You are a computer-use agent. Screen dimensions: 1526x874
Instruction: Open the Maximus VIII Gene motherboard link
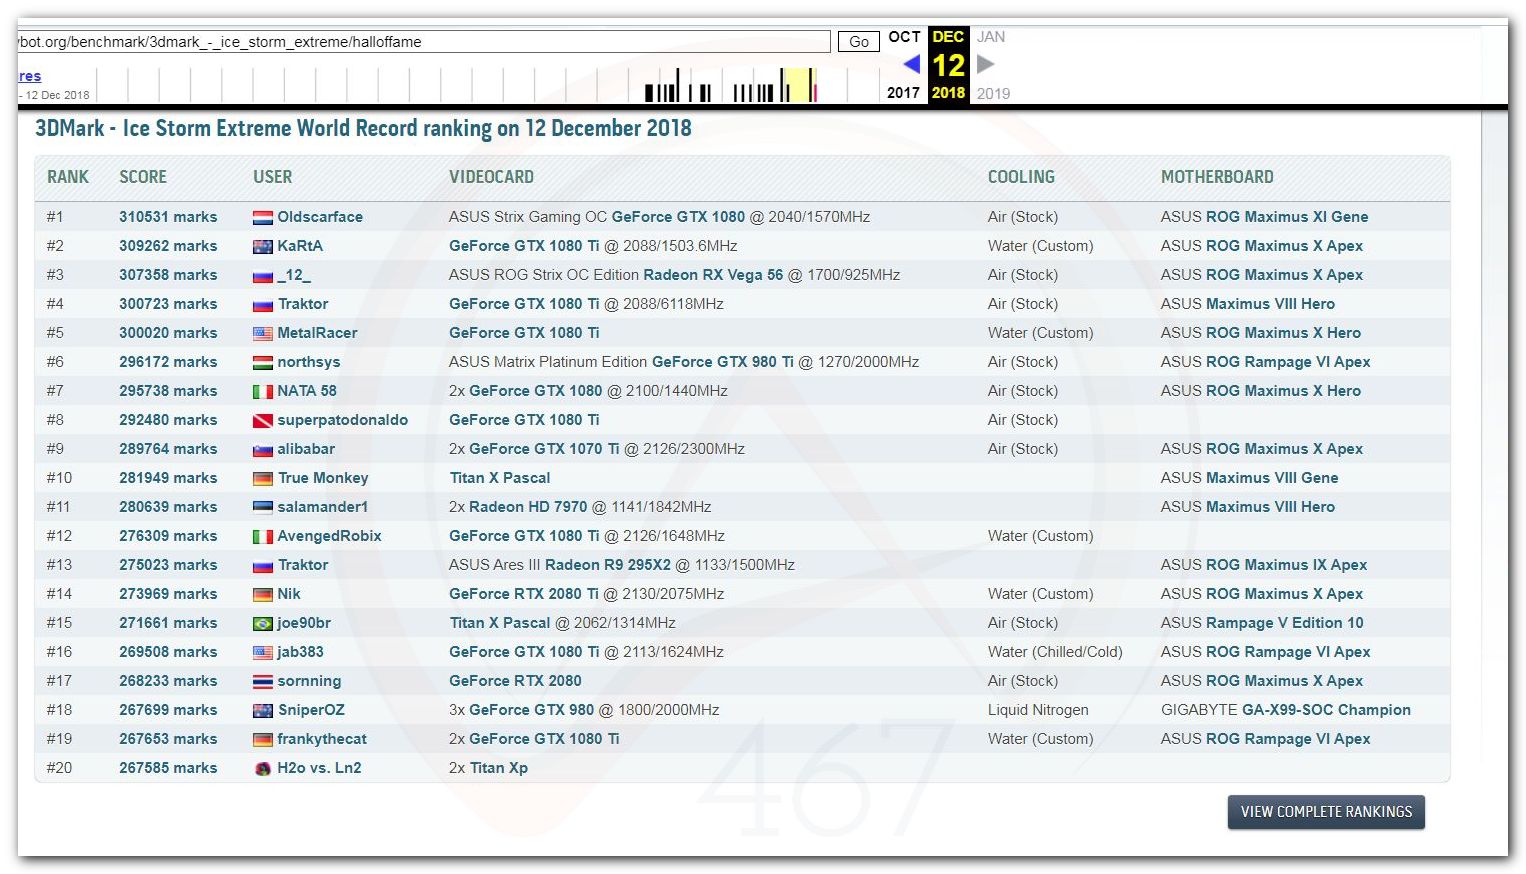click(x=1272, y=478)
